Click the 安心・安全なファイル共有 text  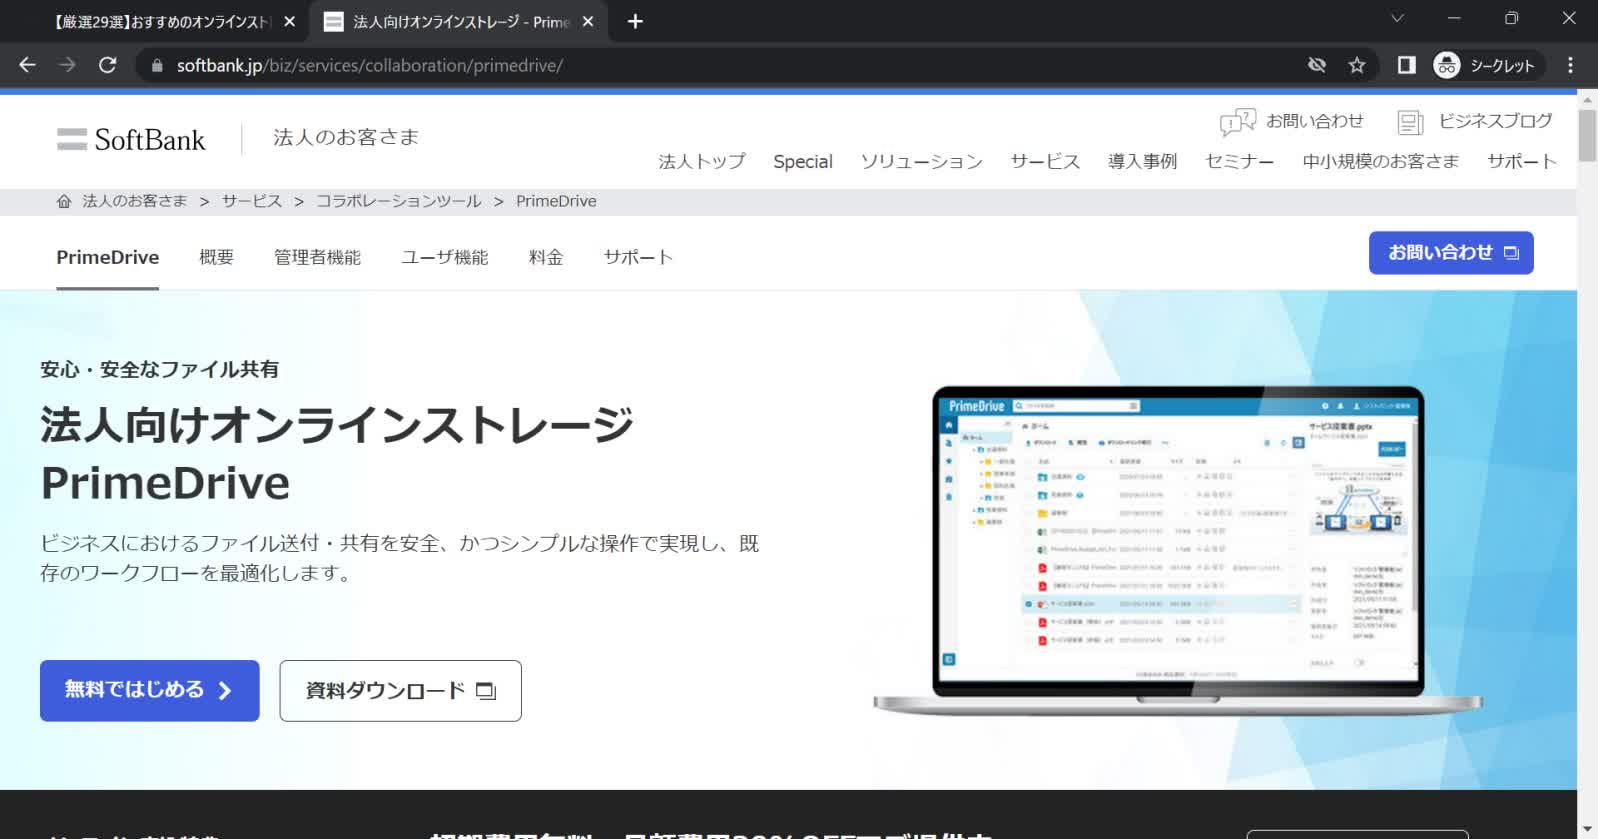click(x=160, y=369)
